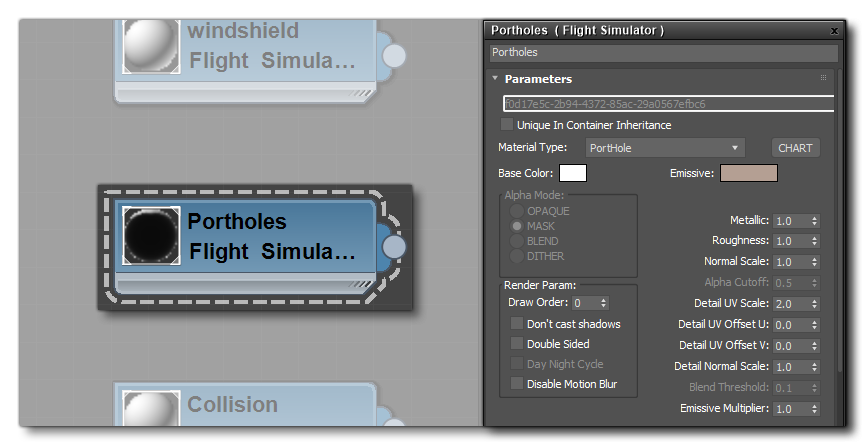Click the Detail UV Offset U field
Viewport: 866px width, 446px height.
point(791,325)
